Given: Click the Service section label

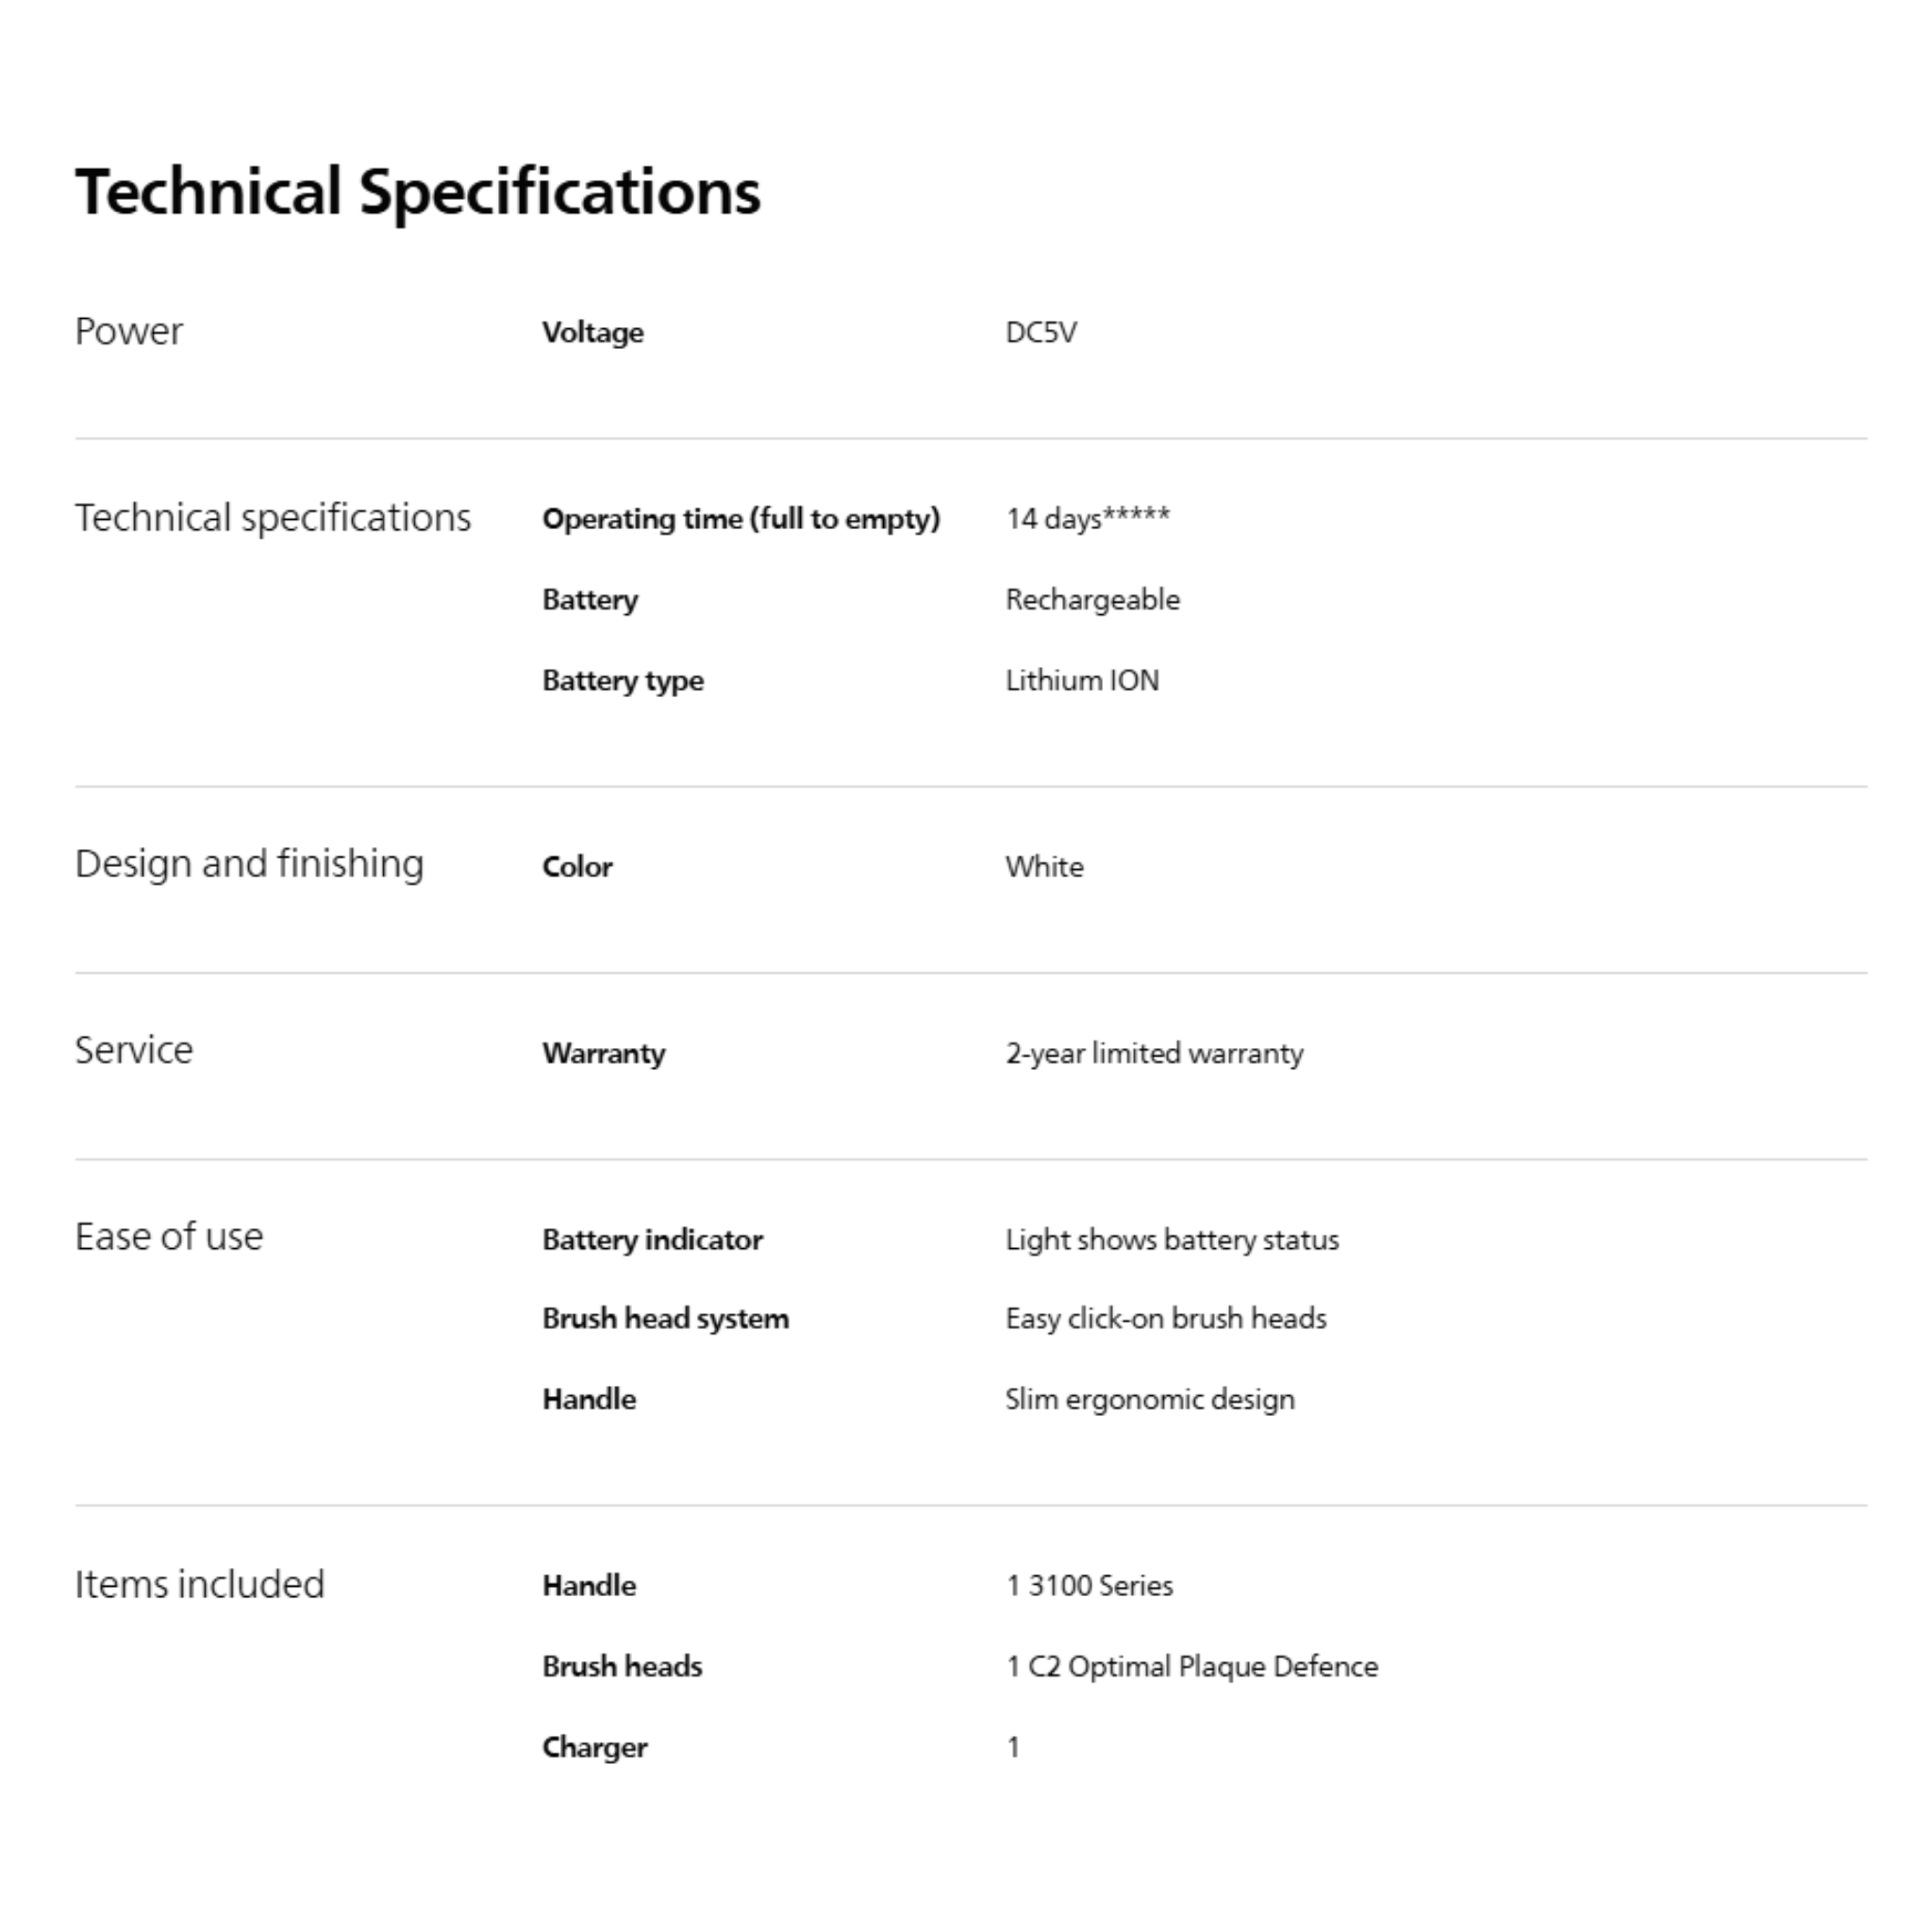Looking at the screenshot, I should click(134, 1050).
